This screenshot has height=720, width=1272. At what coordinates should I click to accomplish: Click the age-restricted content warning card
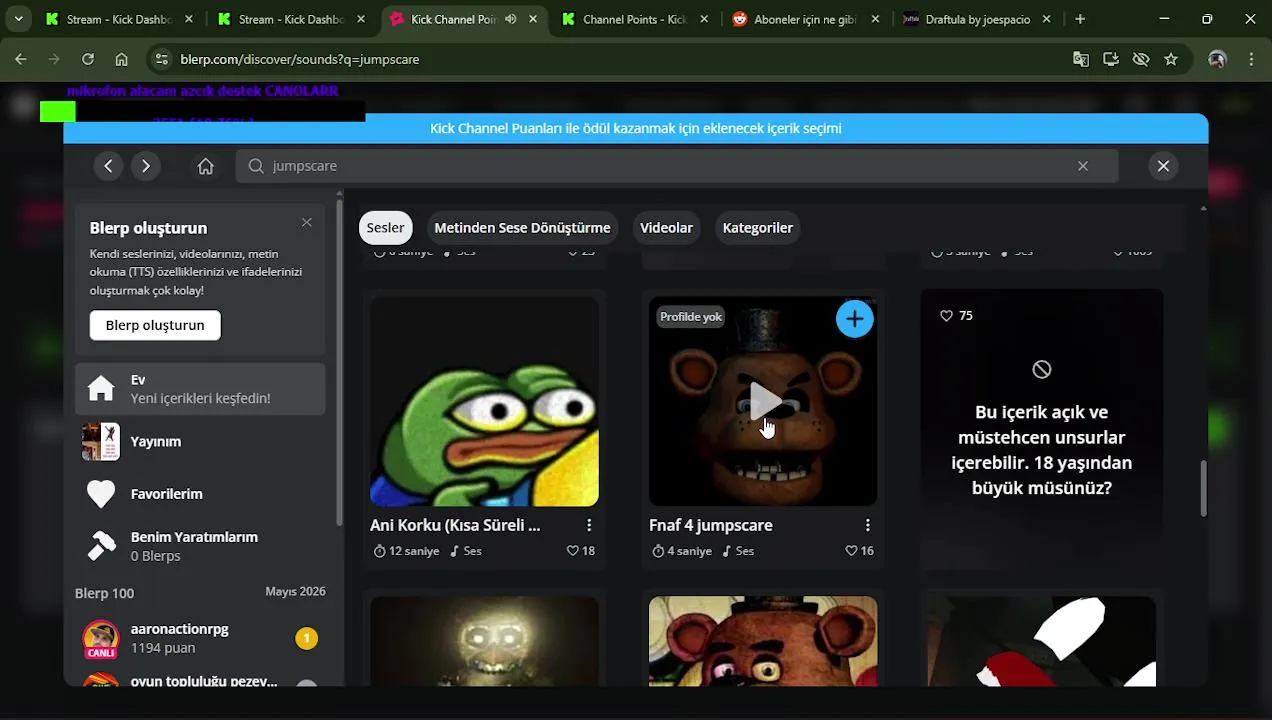1042,430
